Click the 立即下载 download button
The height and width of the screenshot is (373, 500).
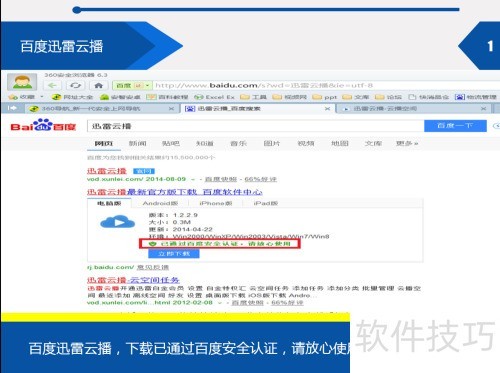pos(174,254)
